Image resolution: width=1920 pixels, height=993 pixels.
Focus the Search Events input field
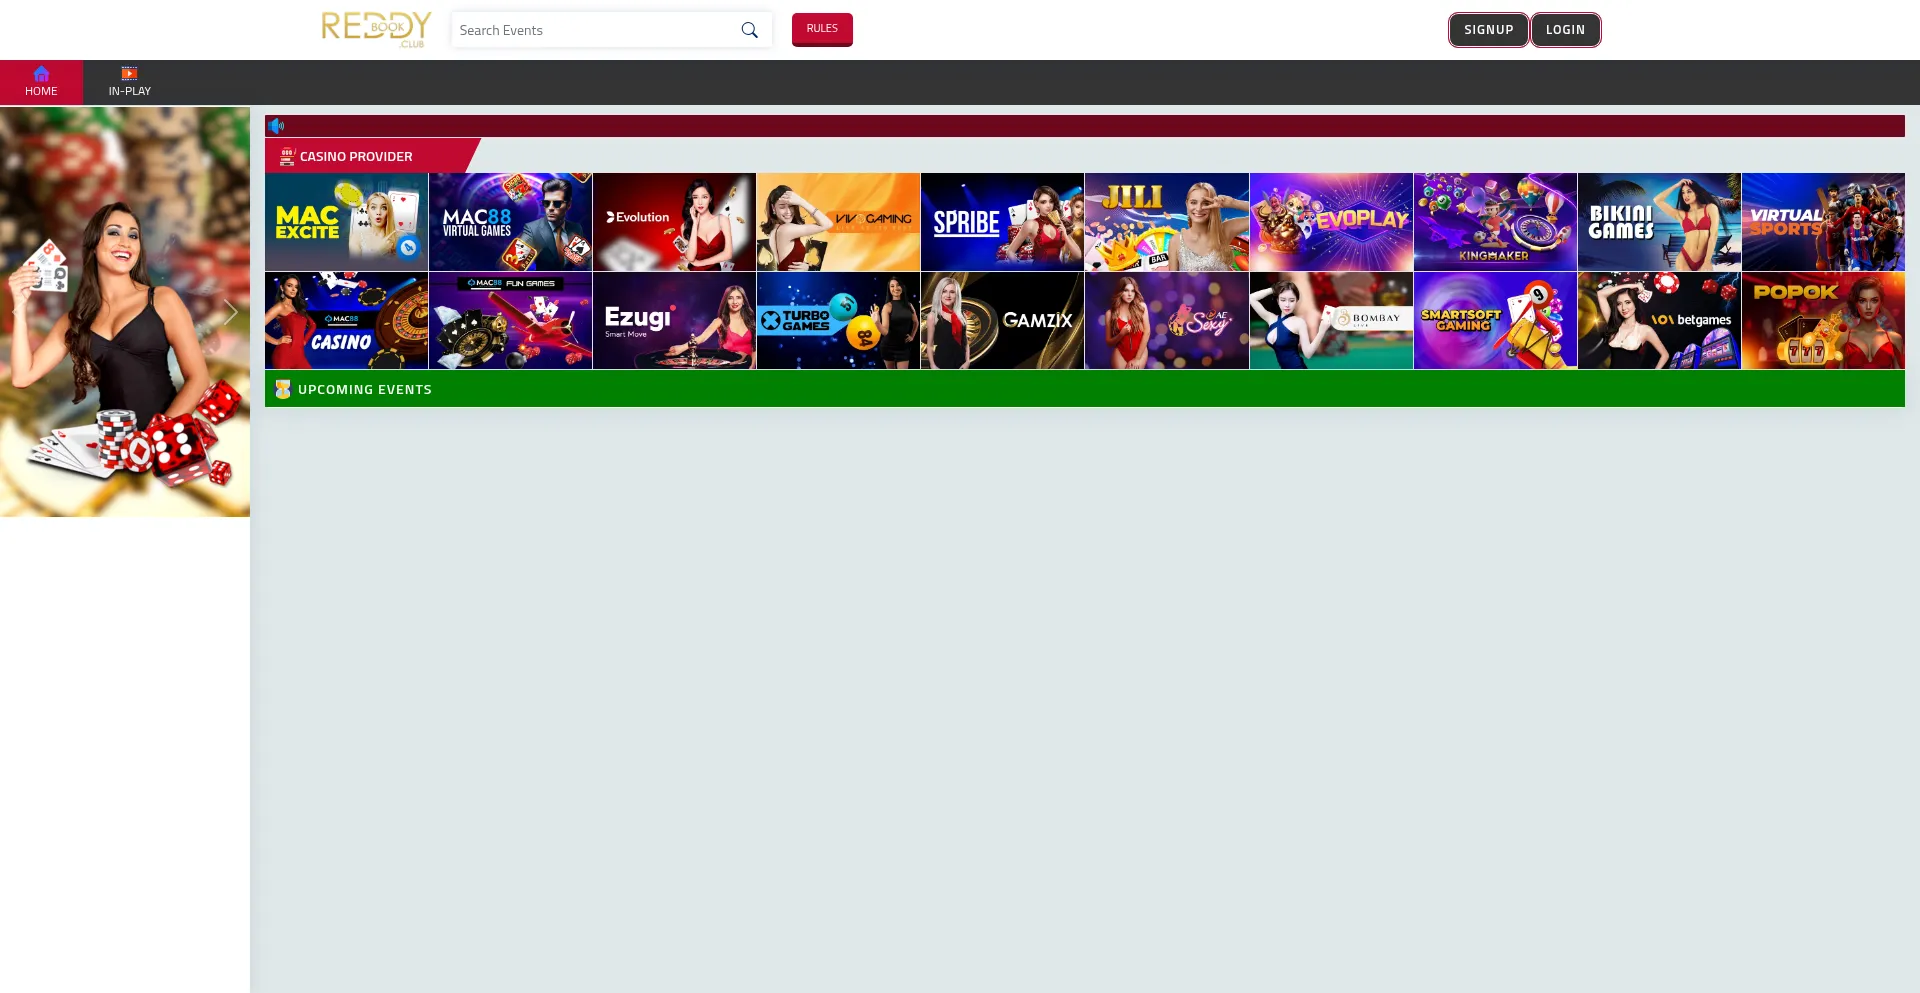[594, 30]
